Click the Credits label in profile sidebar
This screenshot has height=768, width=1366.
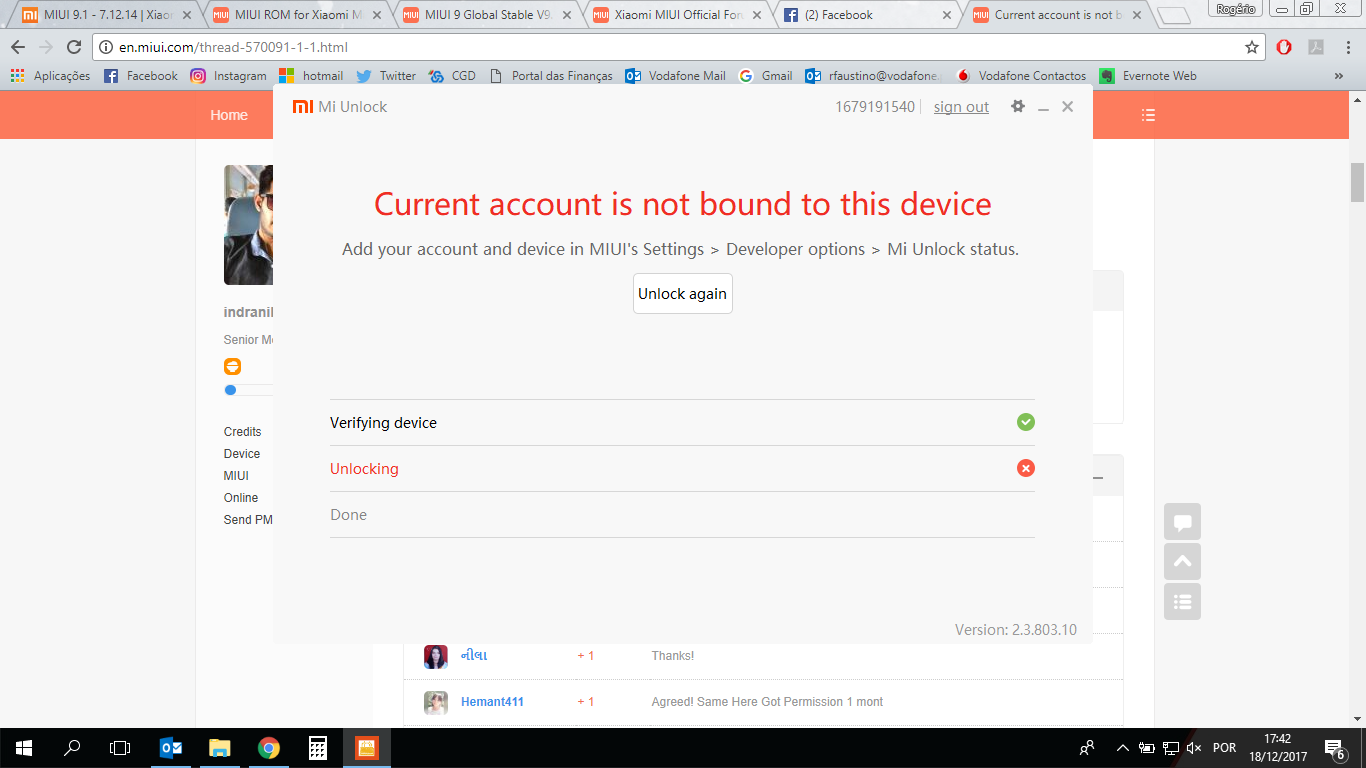pos(242,432)
